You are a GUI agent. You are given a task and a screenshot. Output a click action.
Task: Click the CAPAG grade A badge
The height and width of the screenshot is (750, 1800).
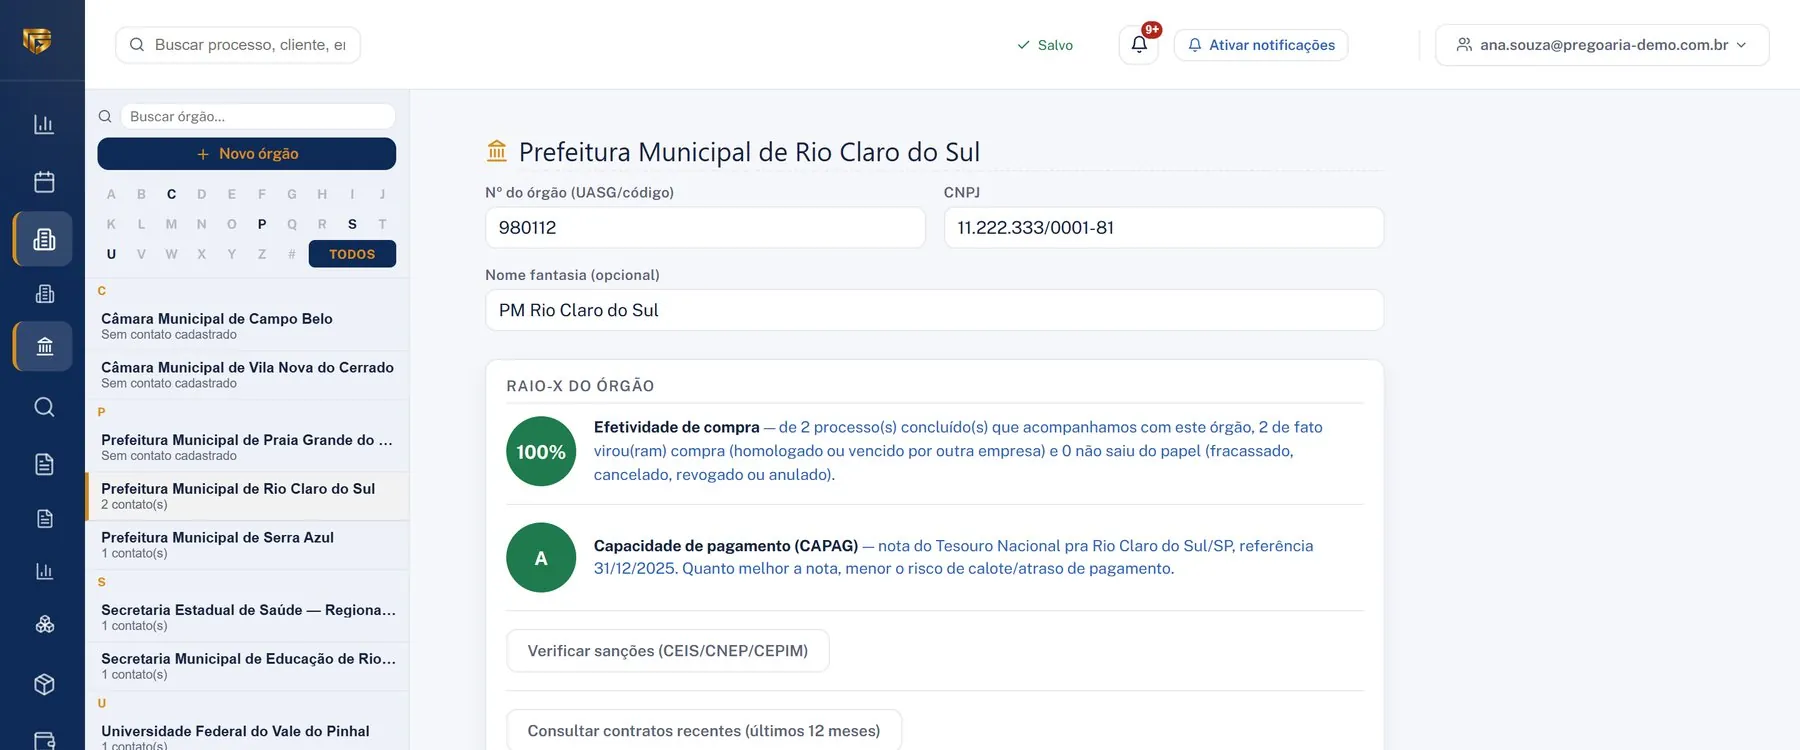click(541, 557)
